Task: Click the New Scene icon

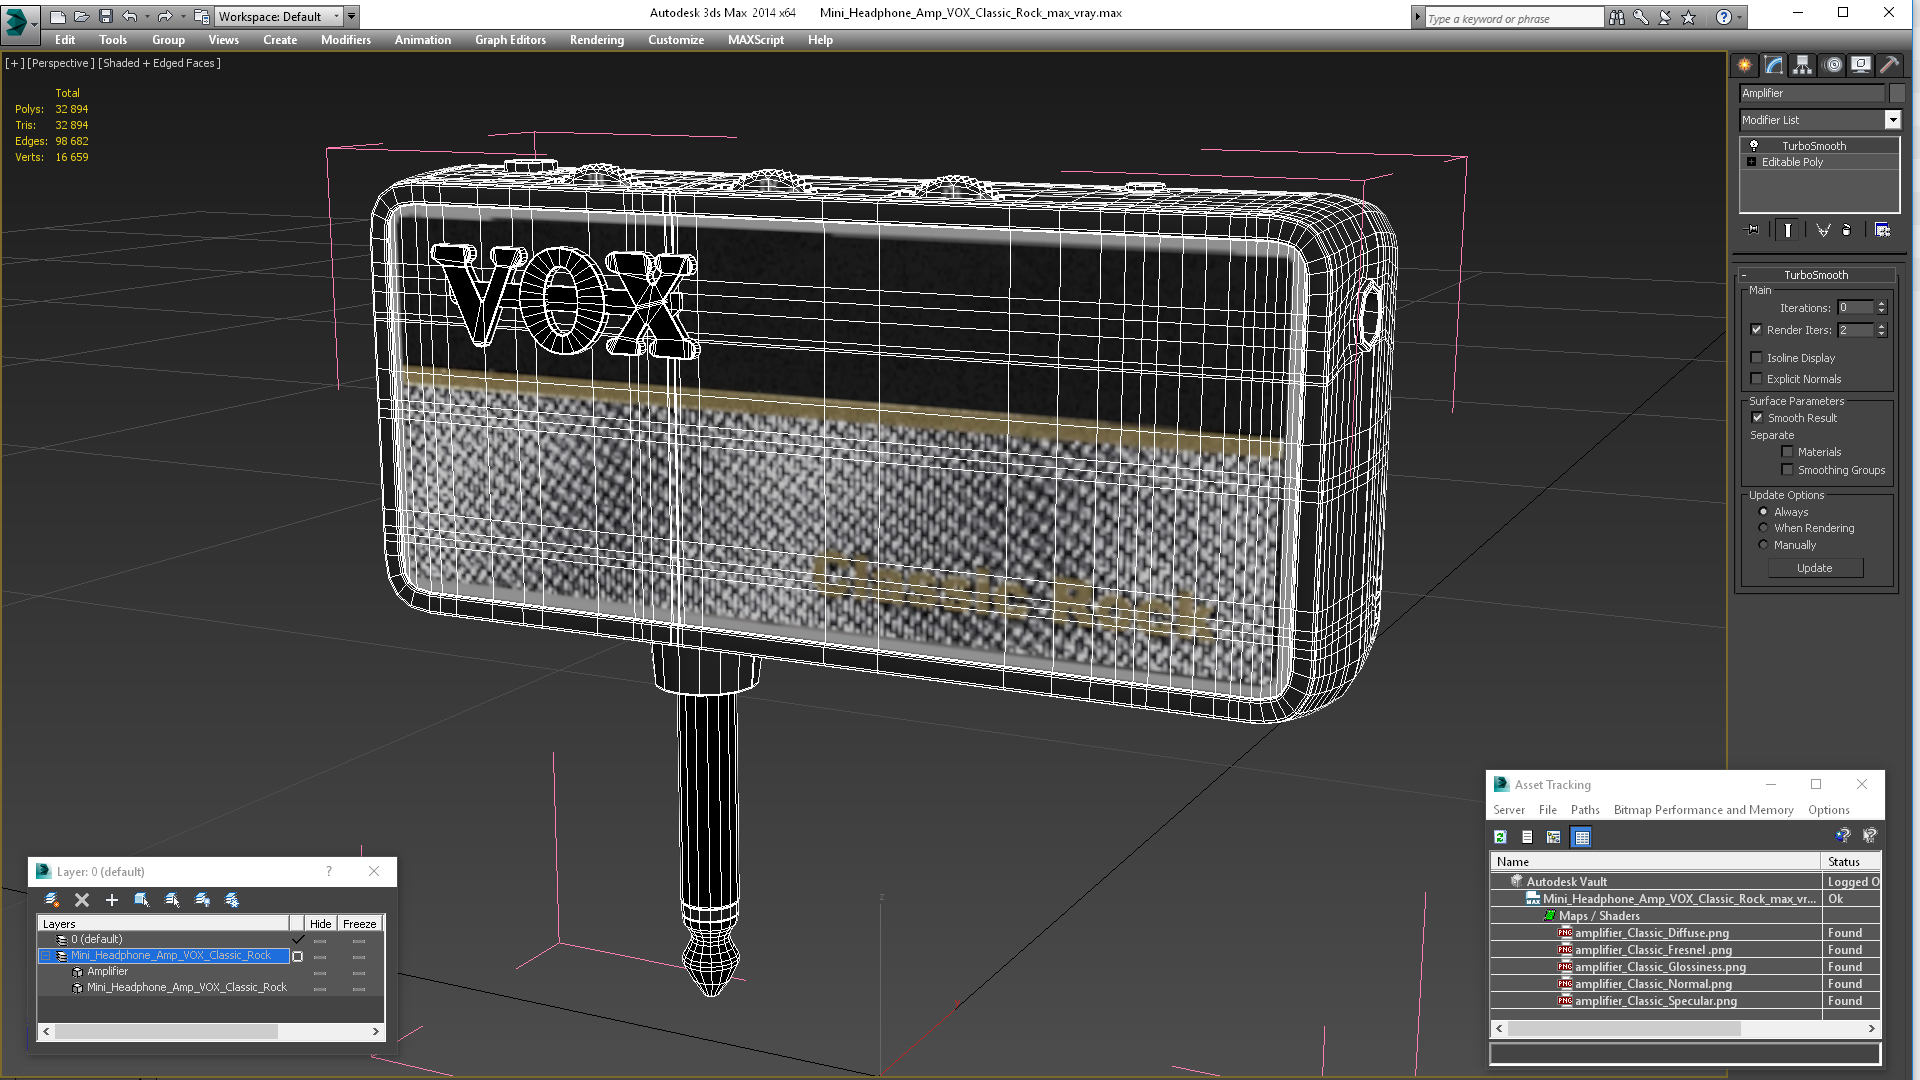Action: [57, 16]
